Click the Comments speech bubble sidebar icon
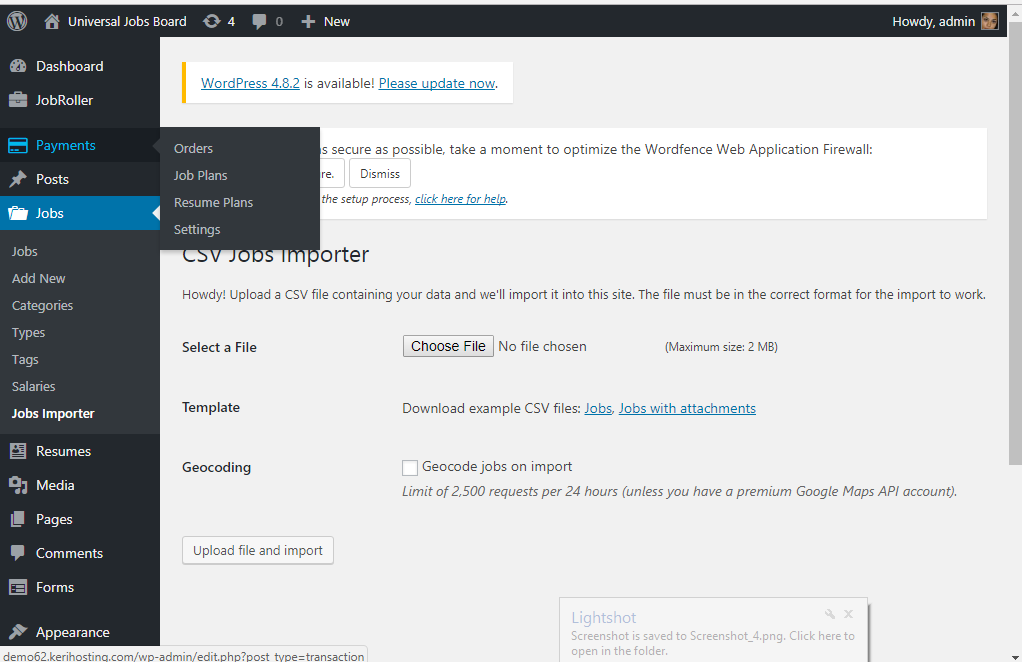Screen dimensions: 1022x662 click(18, 553)
